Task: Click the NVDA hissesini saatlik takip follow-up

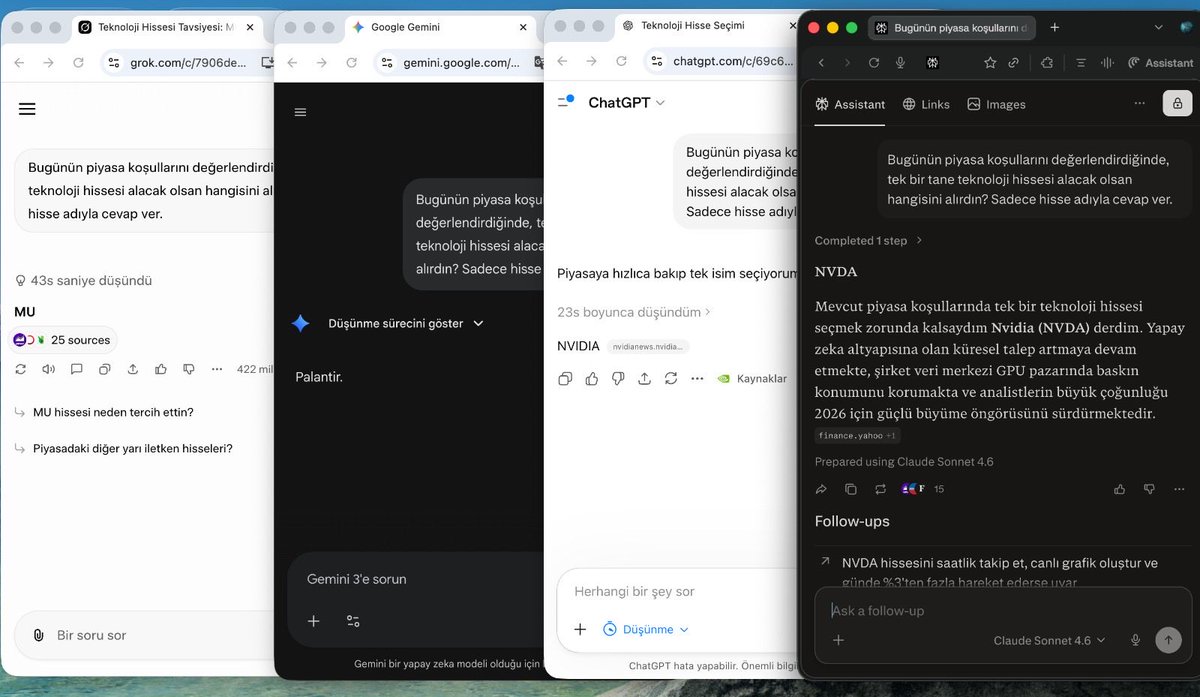Action: point(1000,571)
